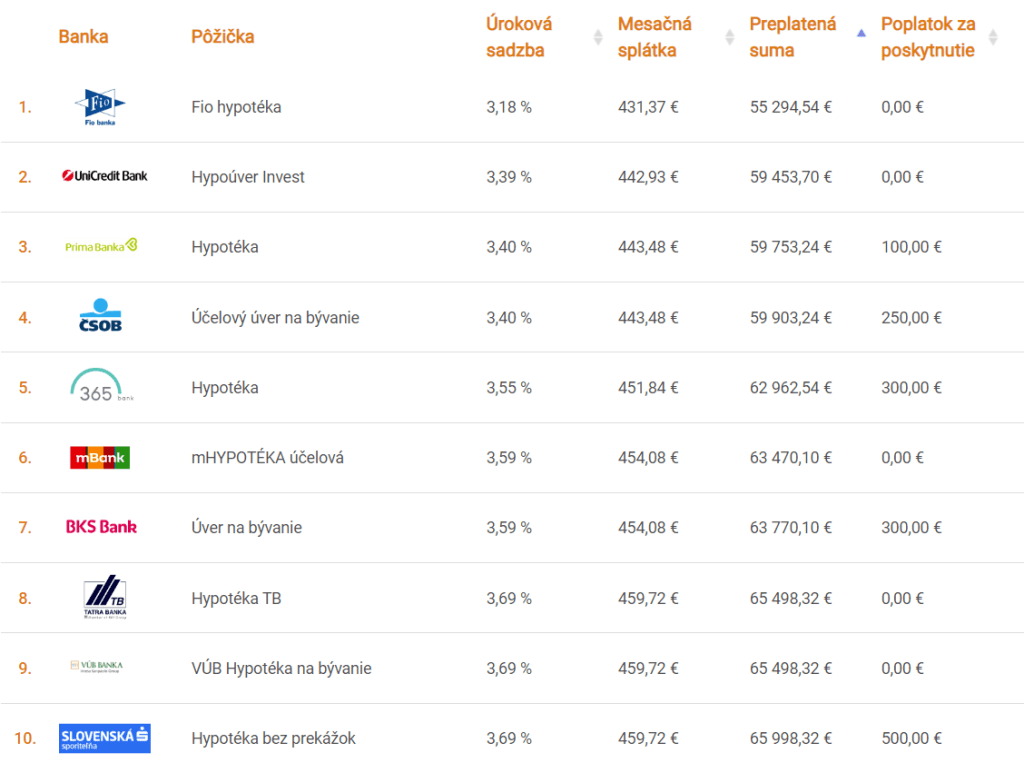Click the Banka column header
Viewport: 1024px width, 773px height.
83,37
